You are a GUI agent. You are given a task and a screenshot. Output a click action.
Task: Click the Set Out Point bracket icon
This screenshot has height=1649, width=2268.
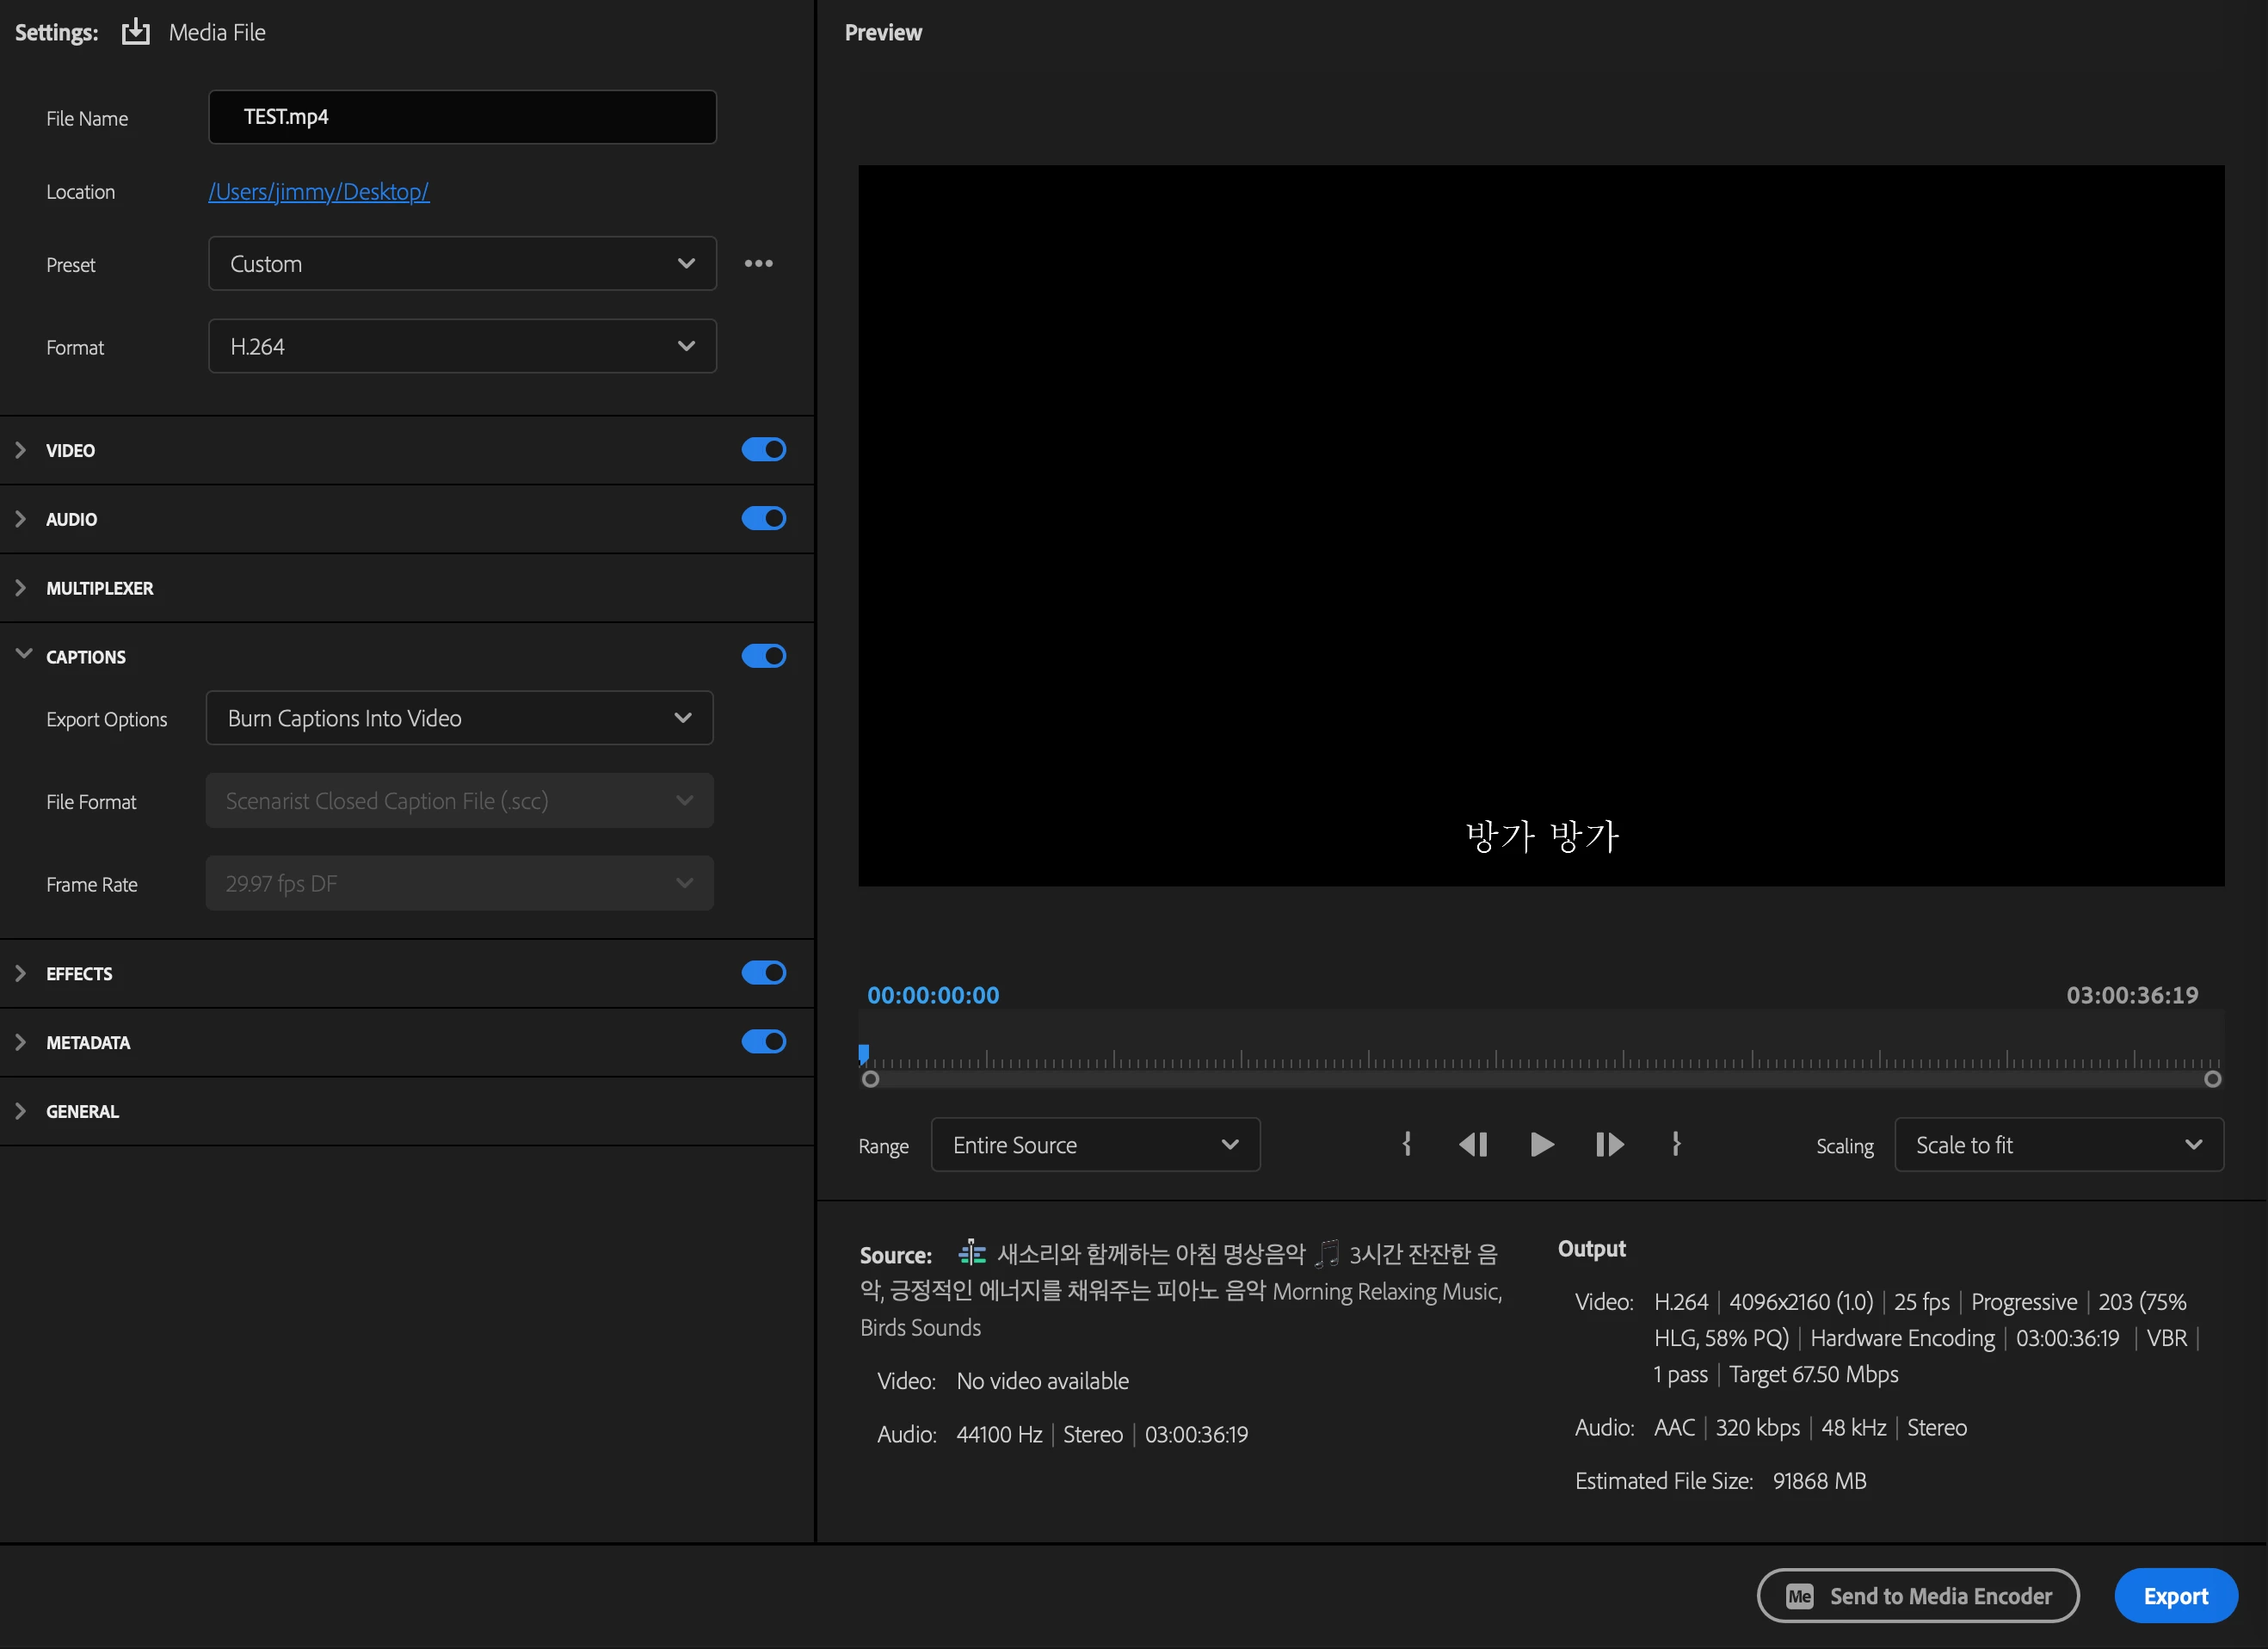point(1676,1144)
